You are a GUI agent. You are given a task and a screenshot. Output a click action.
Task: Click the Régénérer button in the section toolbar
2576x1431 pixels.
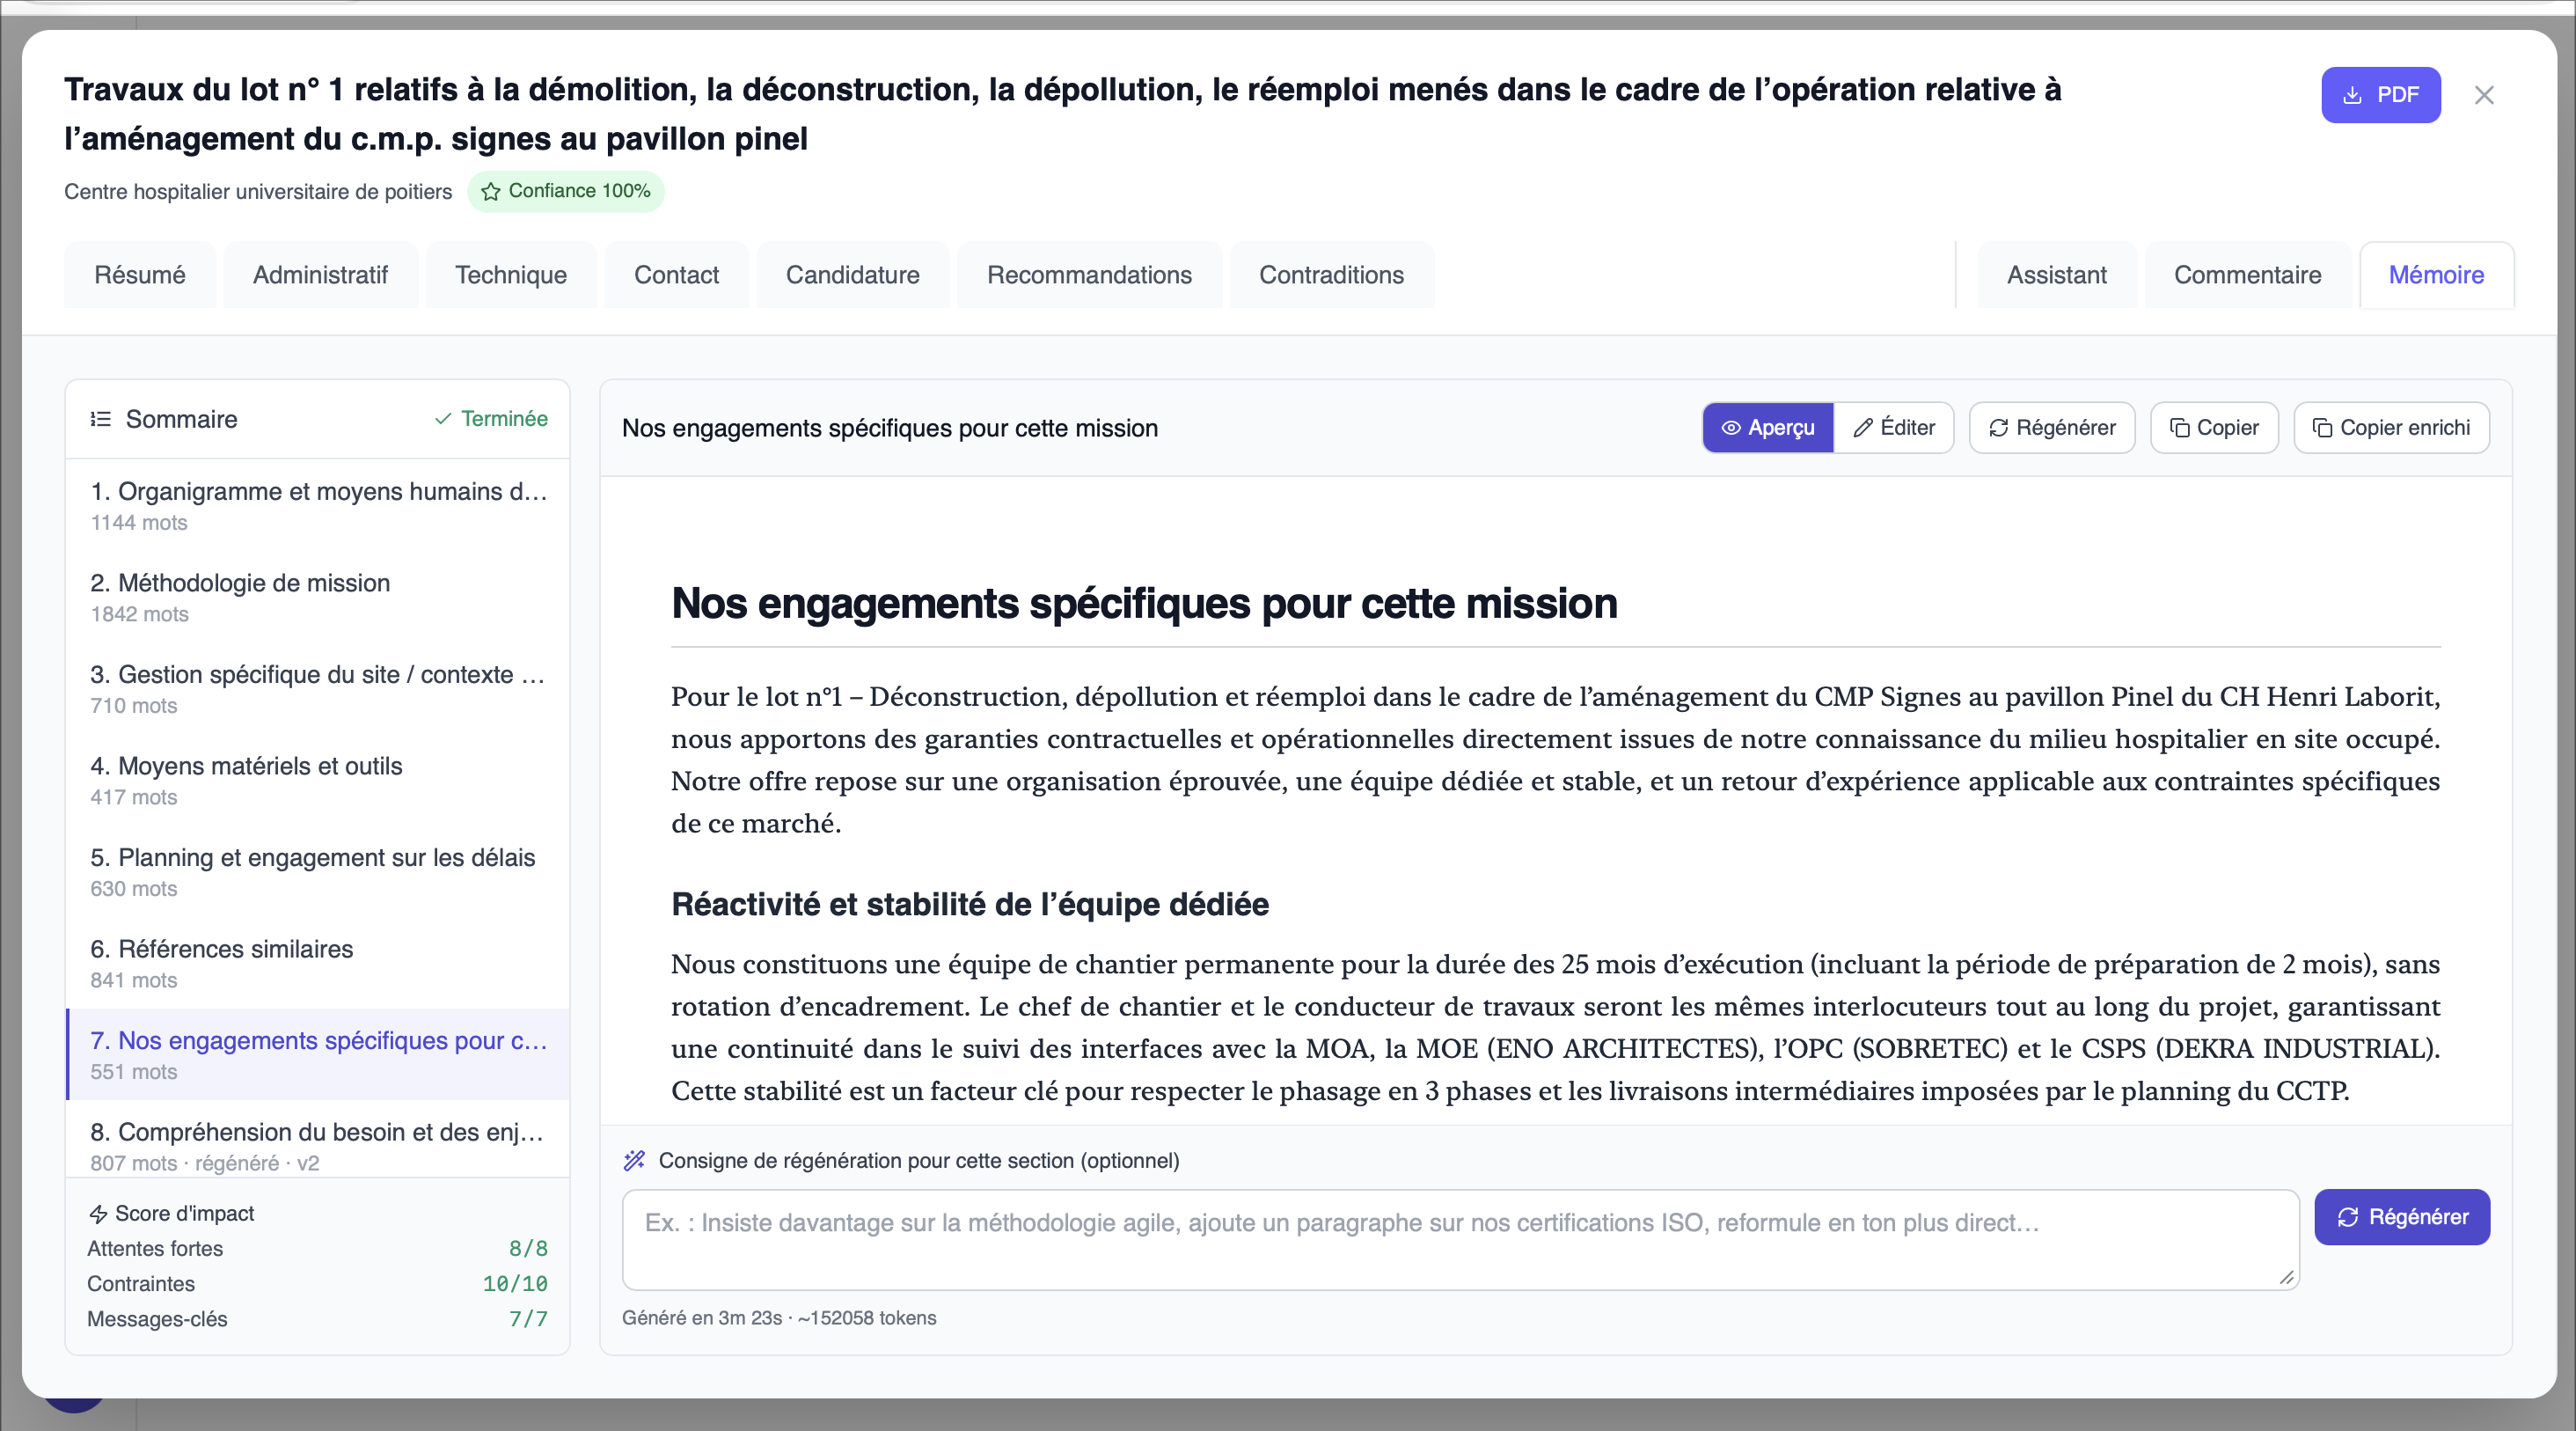click(x=2052, y=428)
